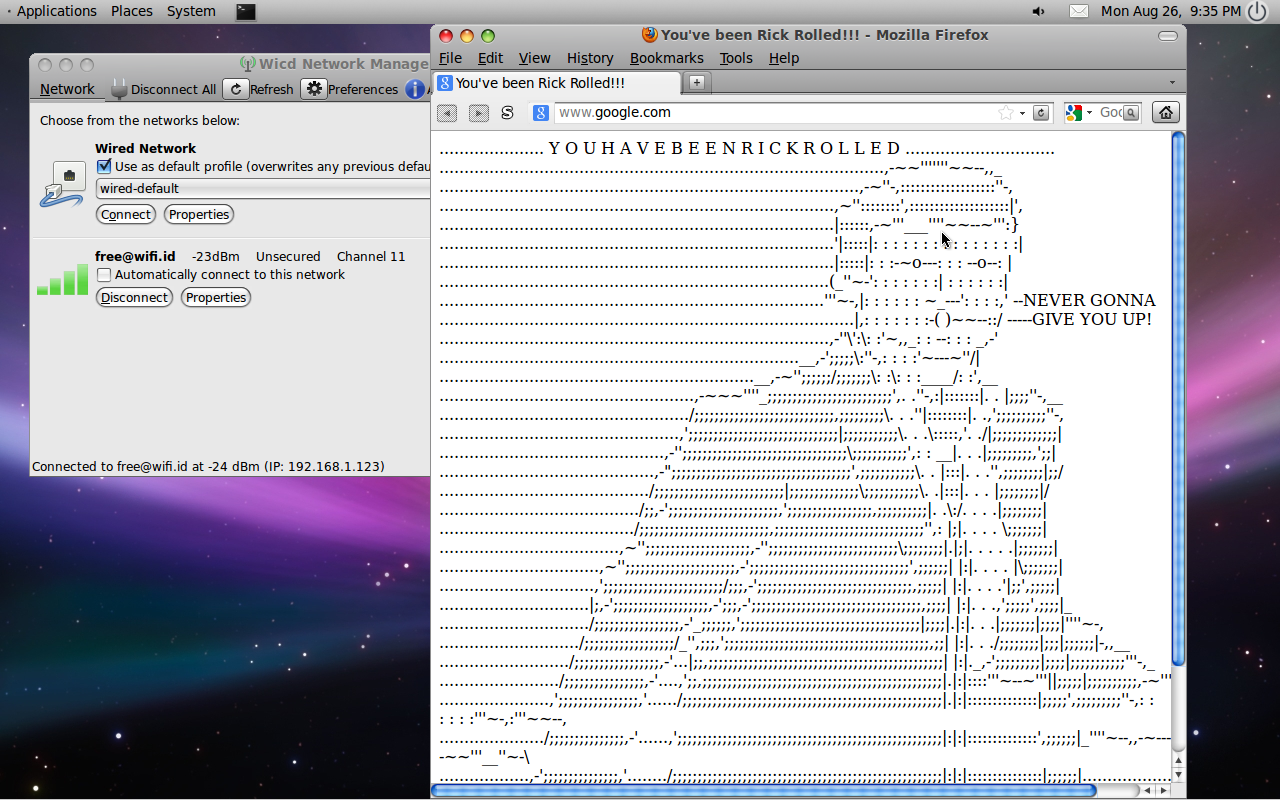The width and height of the screenshot is (1280, 800).
Task: Click Disconnect for free@wifi.id
Action: click(134, 297)
